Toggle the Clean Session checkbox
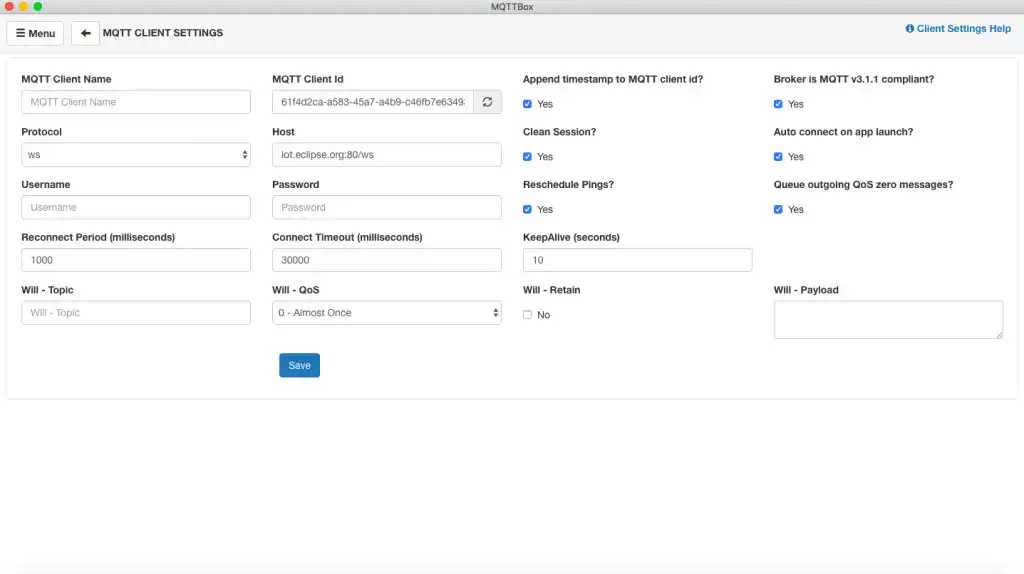Viewport: 1024px width, 574px height. [x=528, y=157]
